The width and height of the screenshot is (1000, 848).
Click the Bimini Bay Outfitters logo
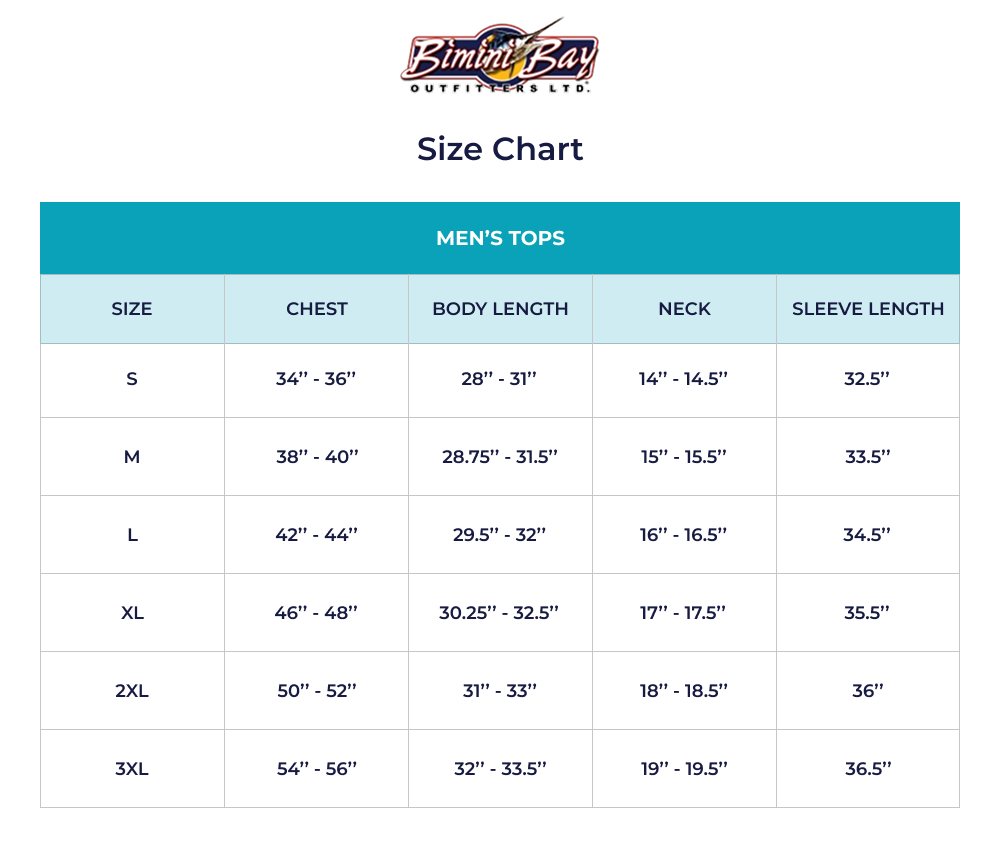pos(499,57)
